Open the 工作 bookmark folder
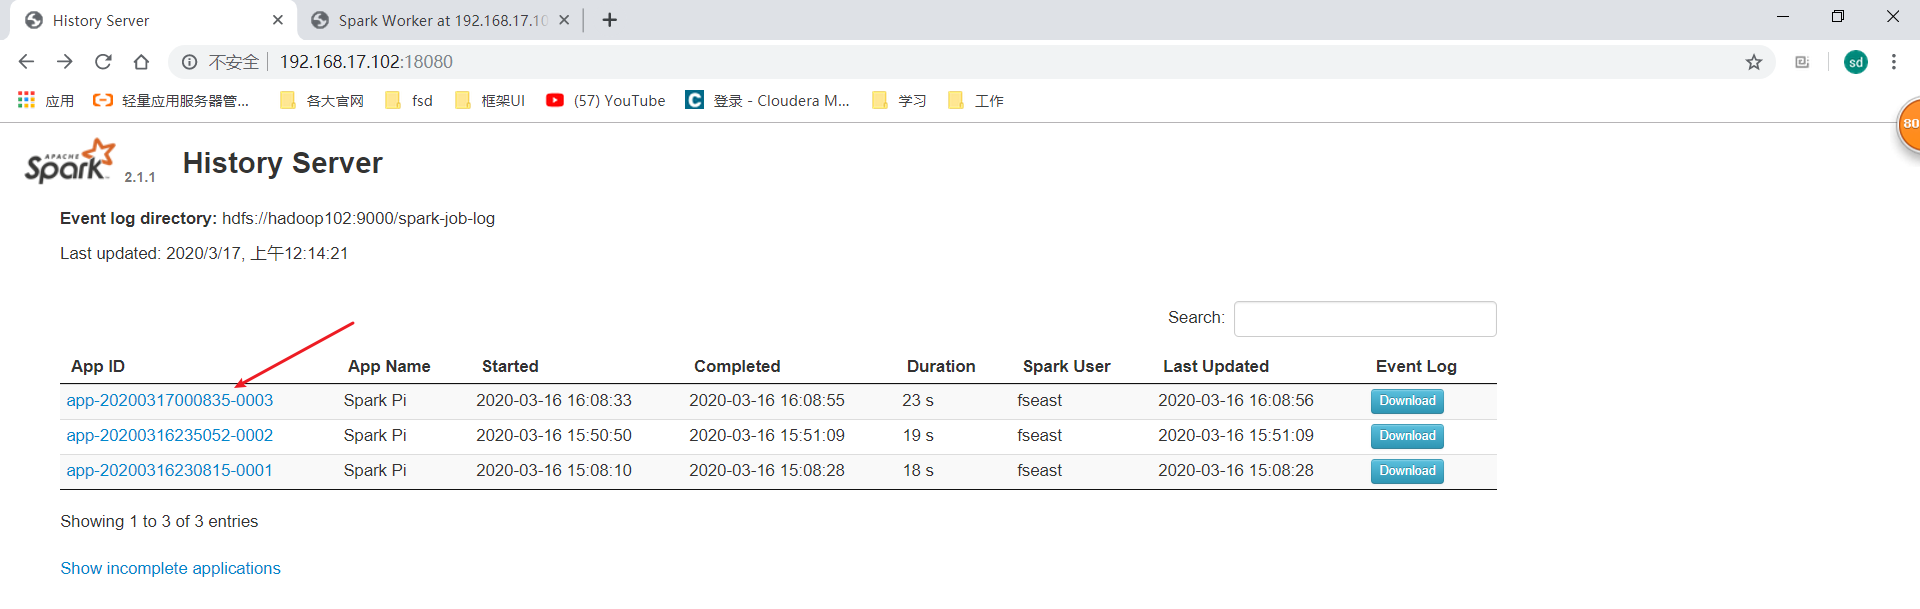 coord(976,101)
